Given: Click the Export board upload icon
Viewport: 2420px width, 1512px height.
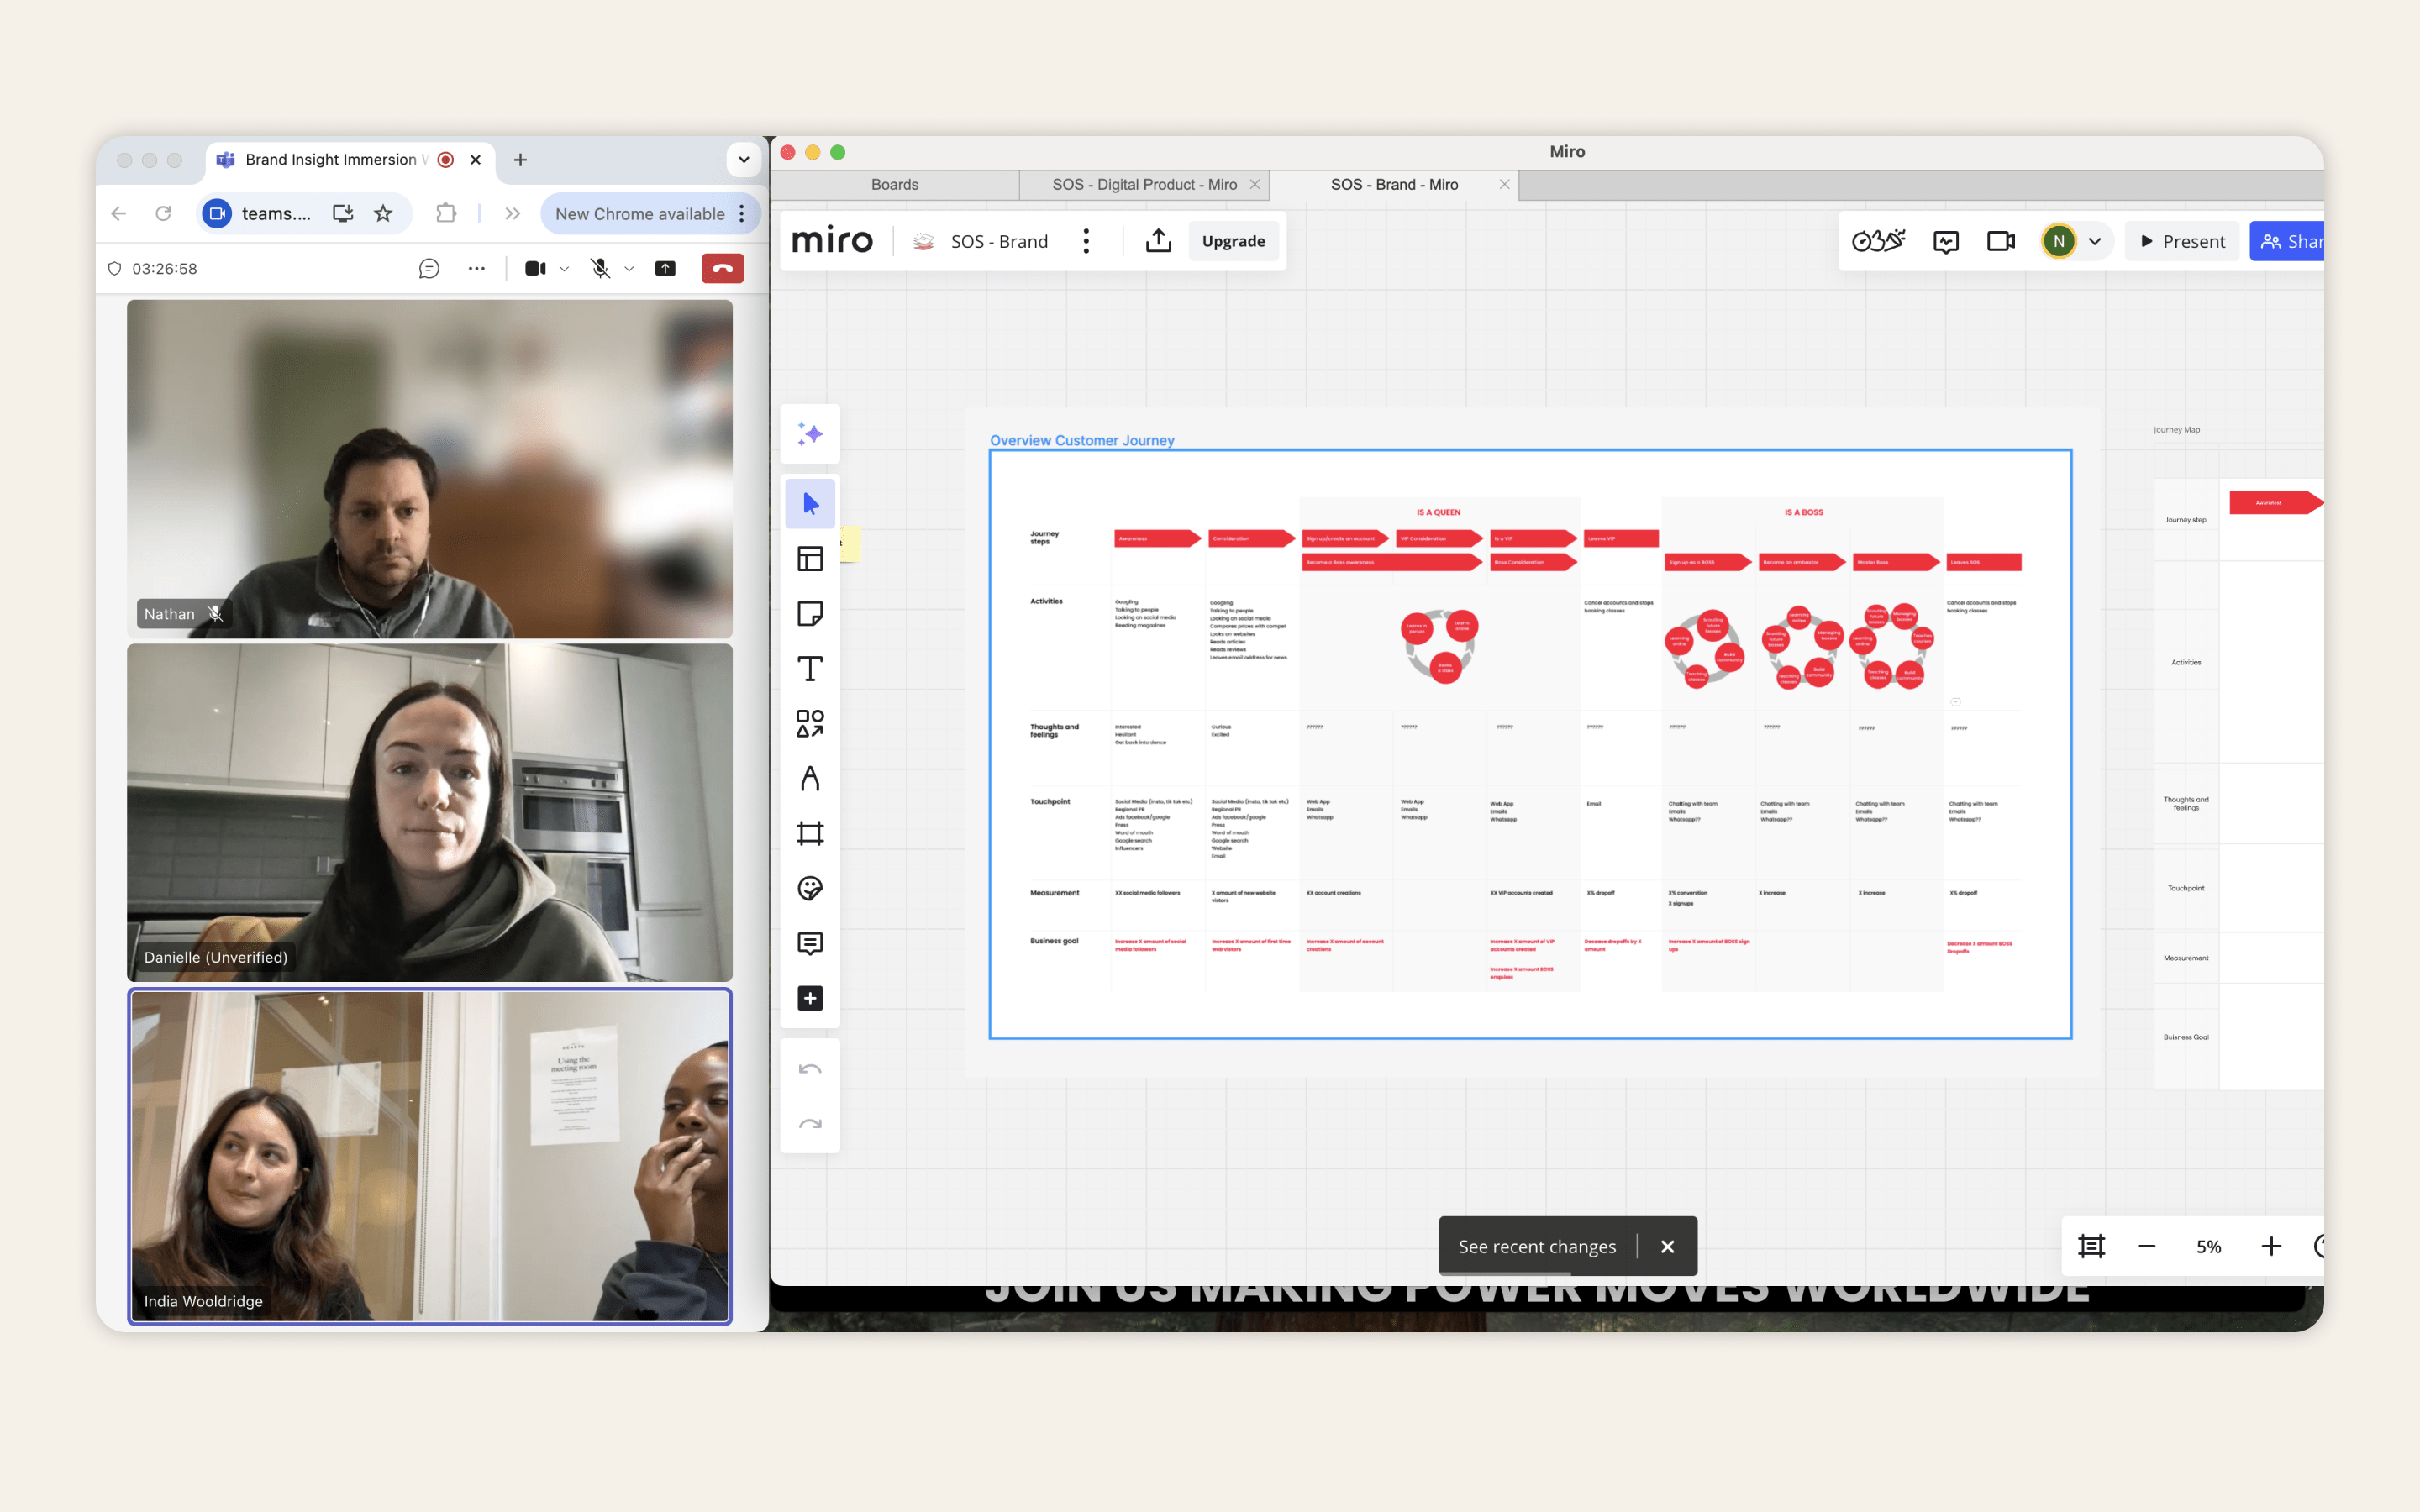Looking at the screenshot, I should (1158, 241).
